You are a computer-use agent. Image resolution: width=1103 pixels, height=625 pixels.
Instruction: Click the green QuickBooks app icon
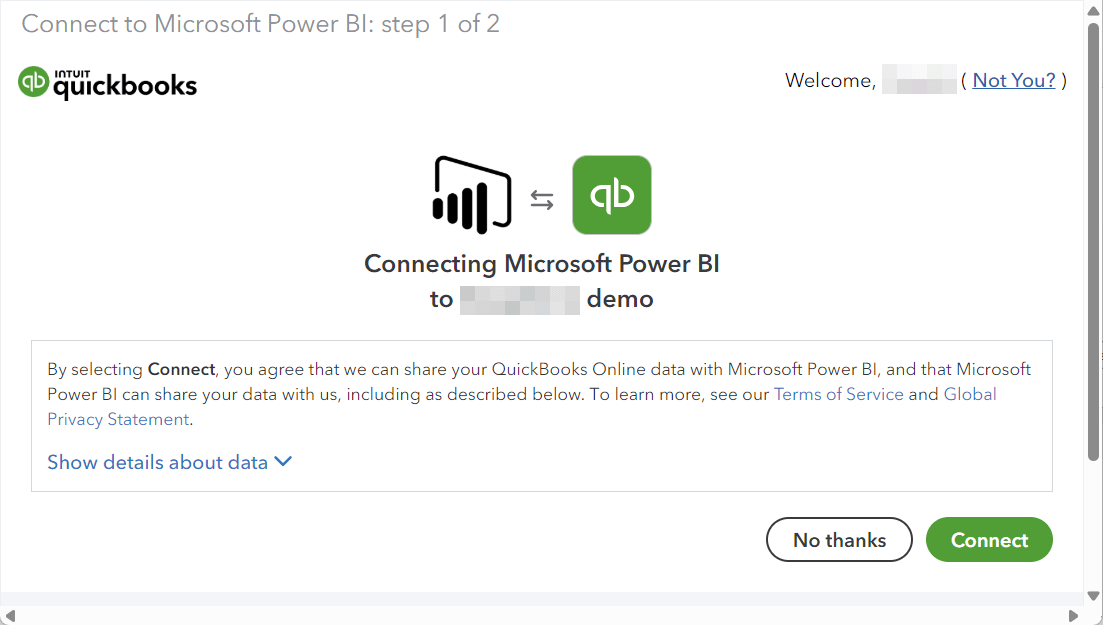[611, 195]
